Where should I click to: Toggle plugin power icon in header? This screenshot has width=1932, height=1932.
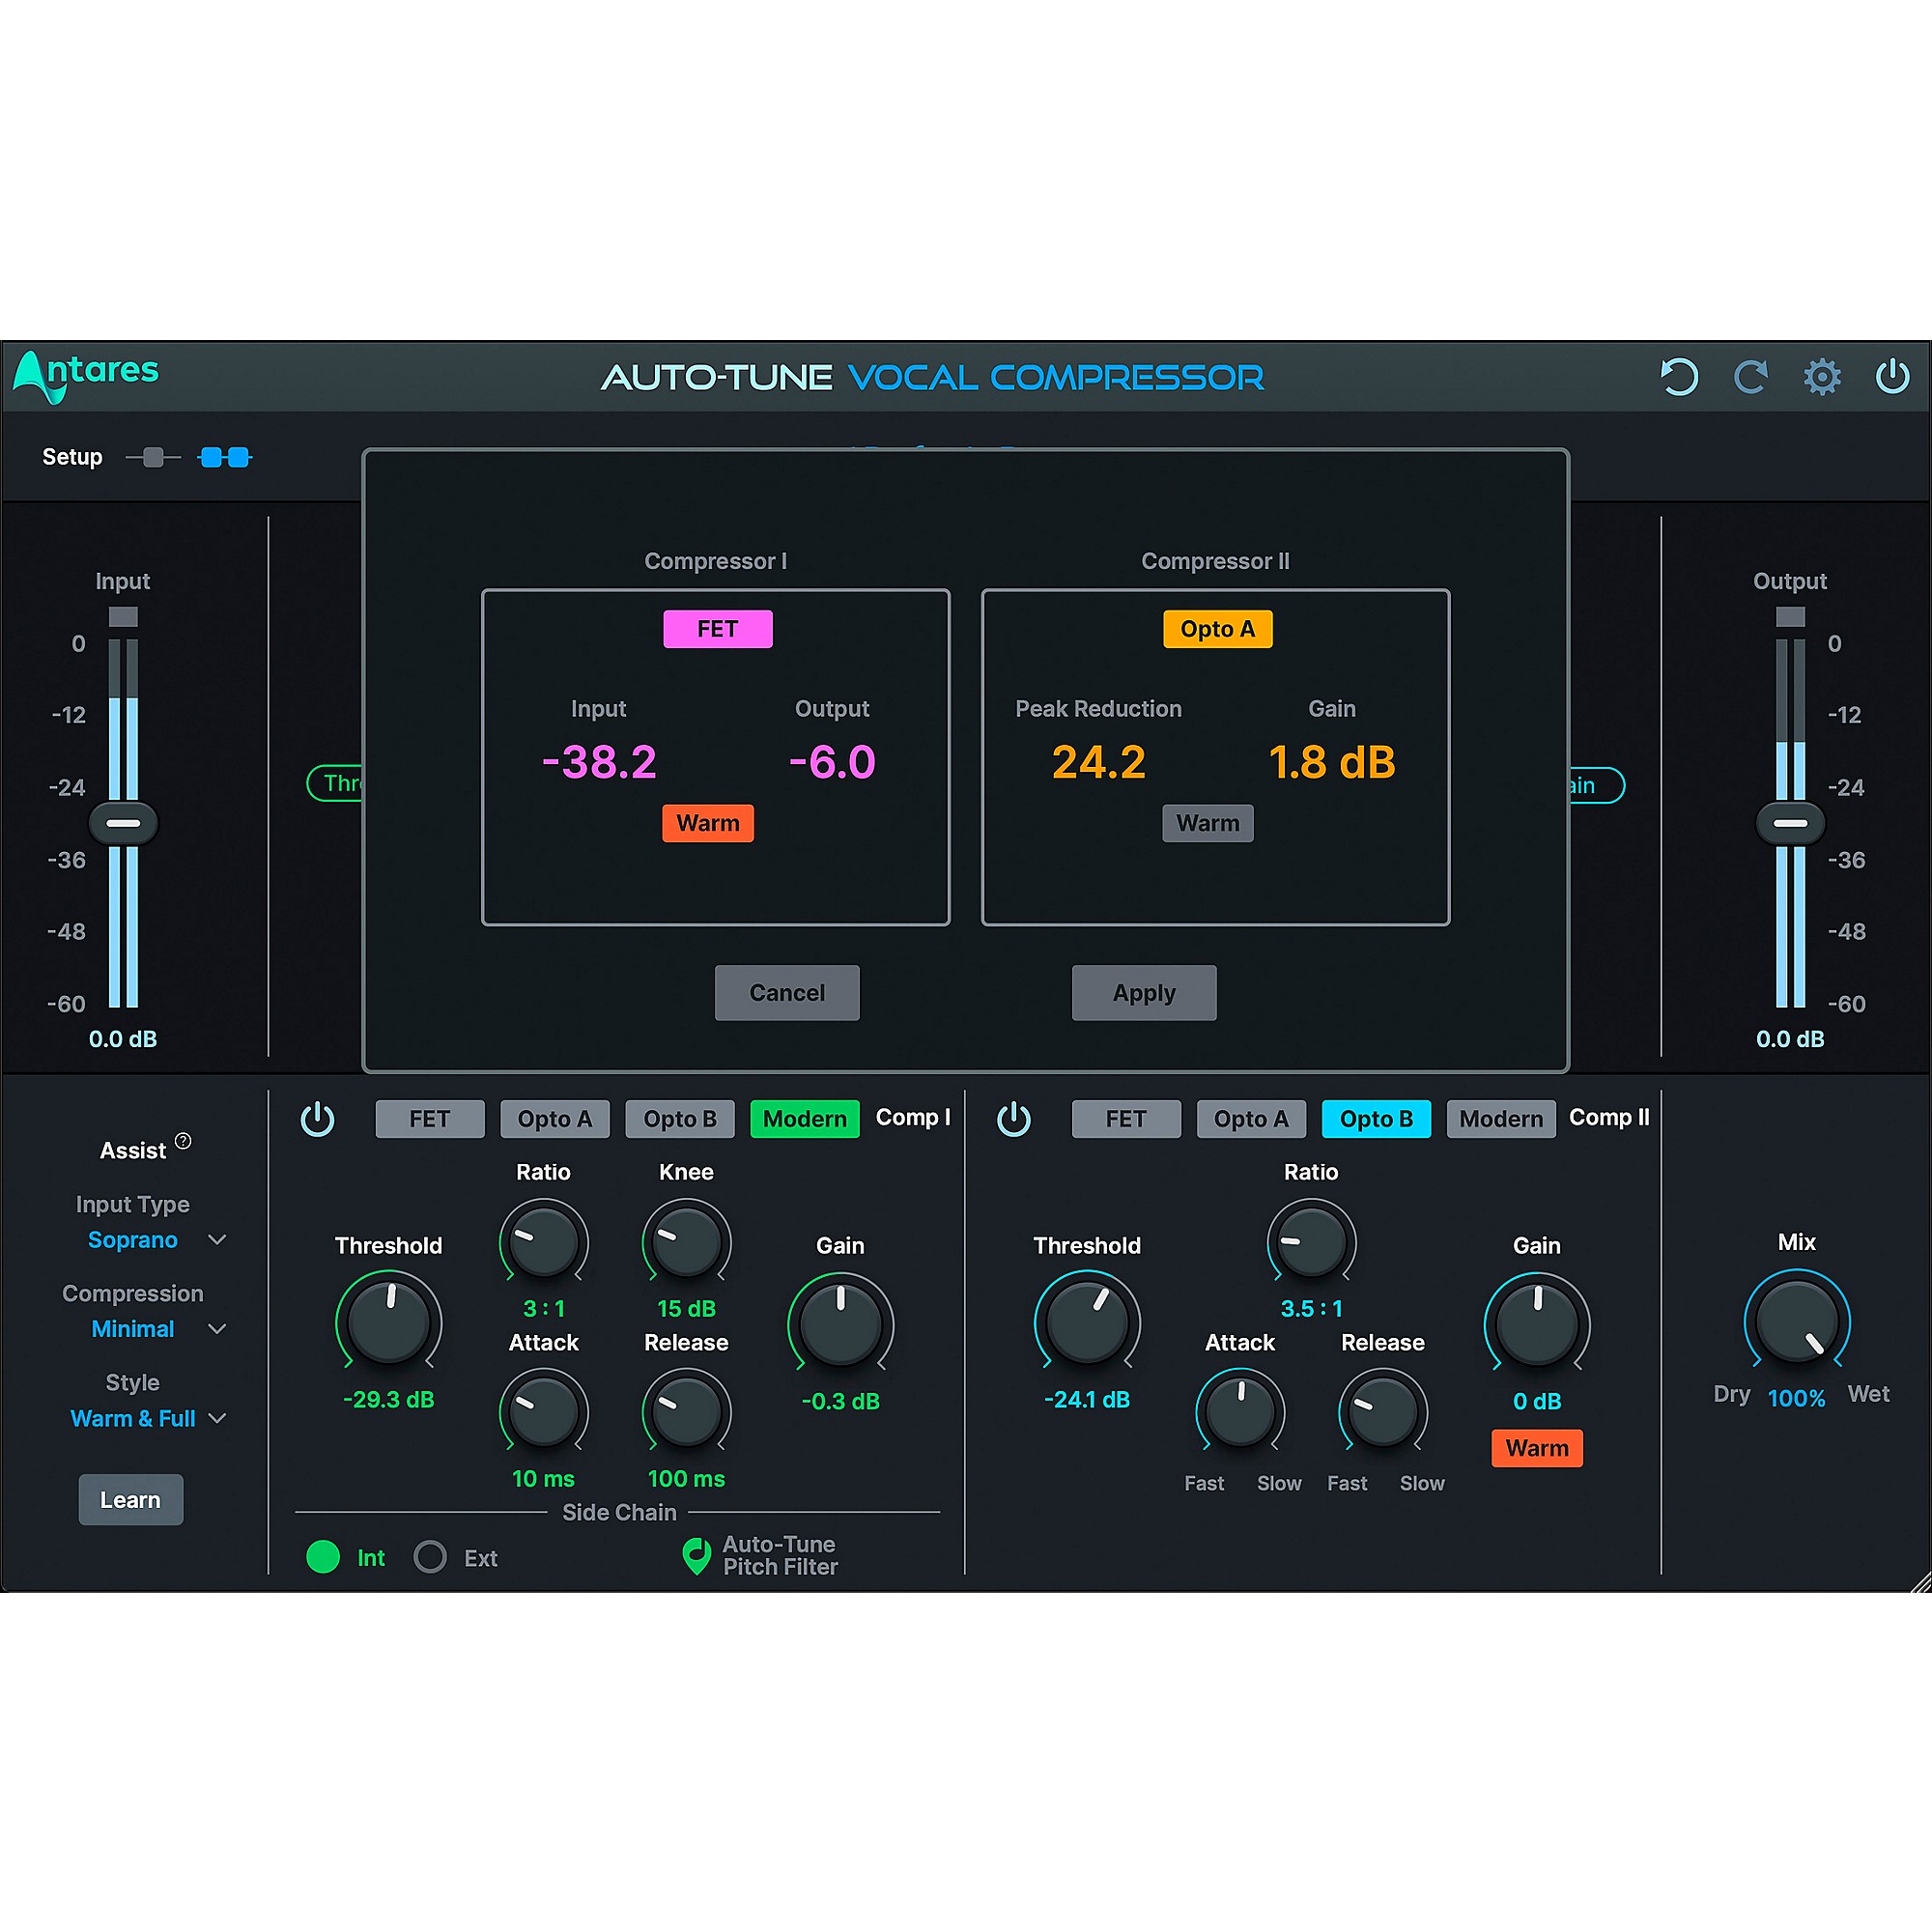click(1892, 377)
